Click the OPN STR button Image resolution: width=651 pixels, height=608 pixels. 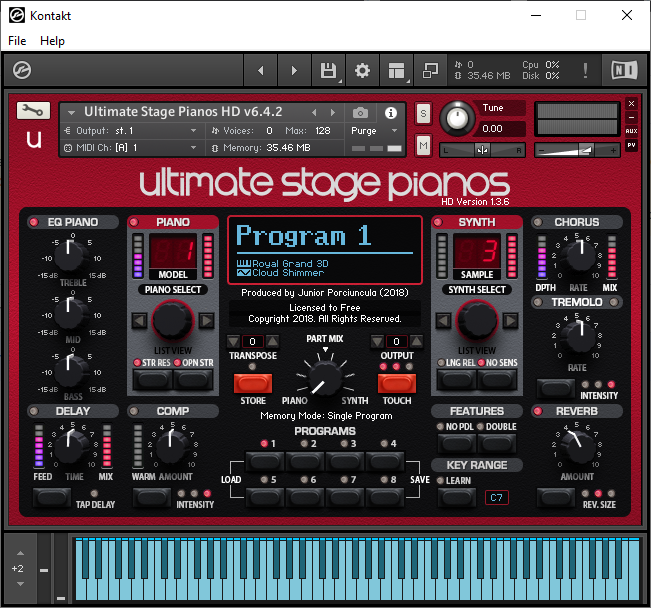coord(193,379)
